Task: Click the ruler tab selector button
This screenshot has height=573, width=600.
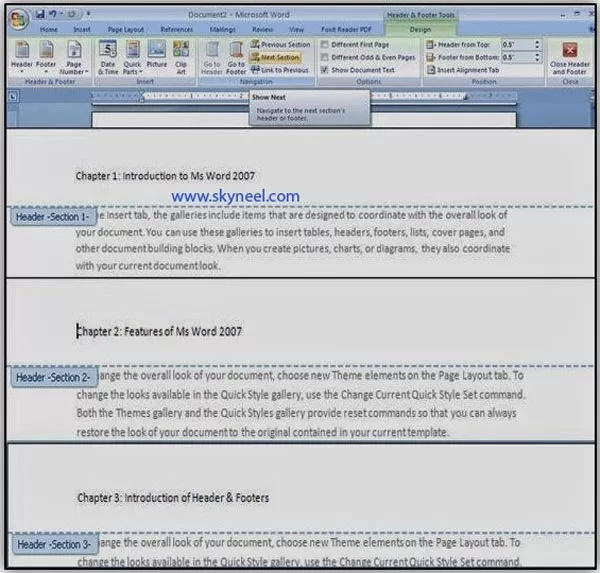Action: click(13, 96)
